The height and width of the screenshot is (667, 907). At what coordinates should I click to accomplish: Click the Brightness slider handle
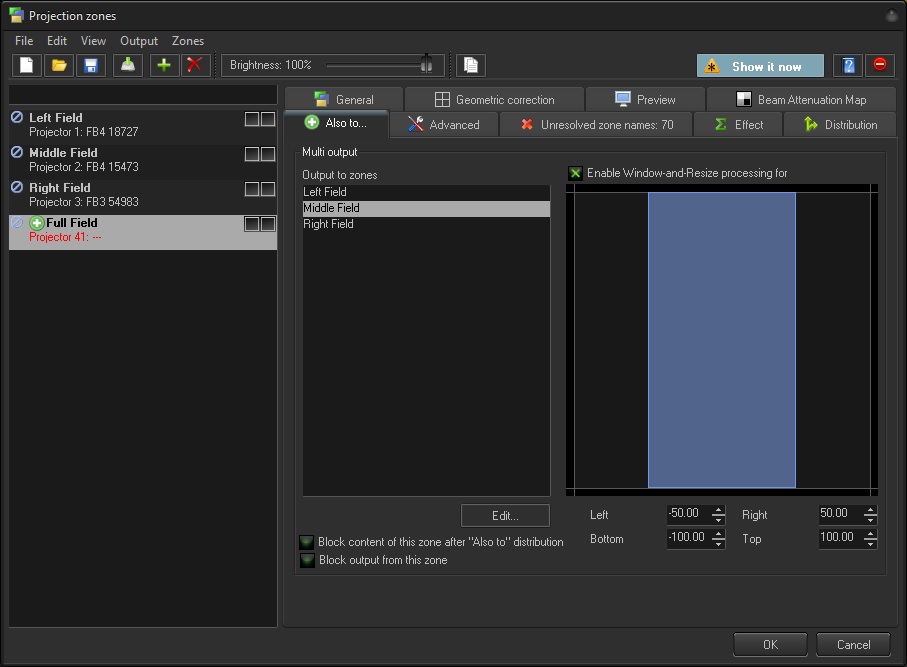click(x=427, y=65)
